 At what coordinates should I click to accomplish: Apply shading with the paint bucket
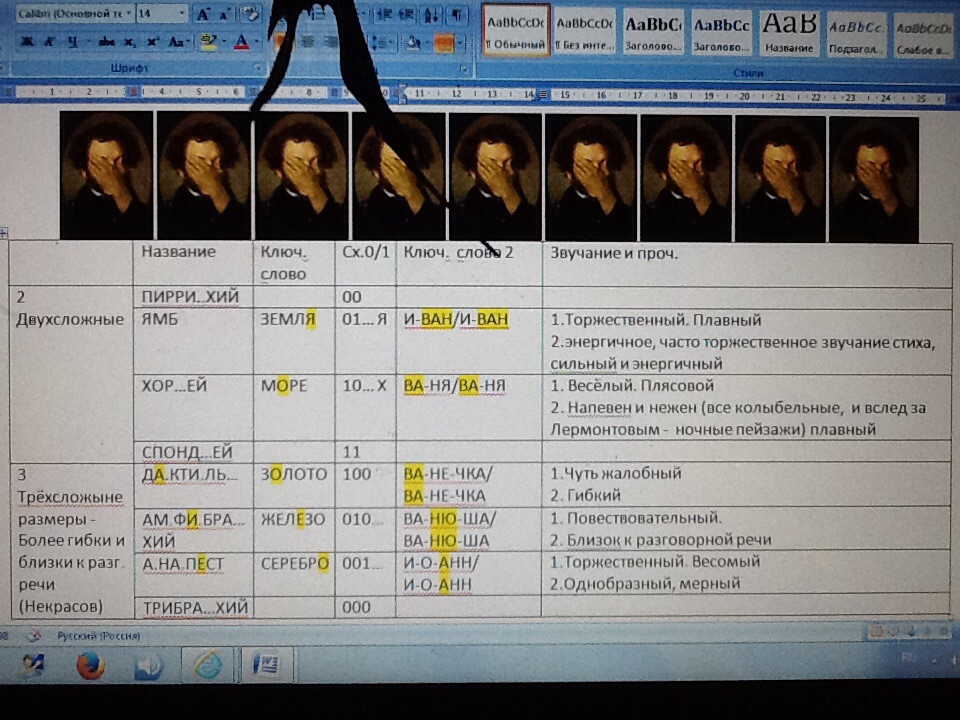coord(414,42)
